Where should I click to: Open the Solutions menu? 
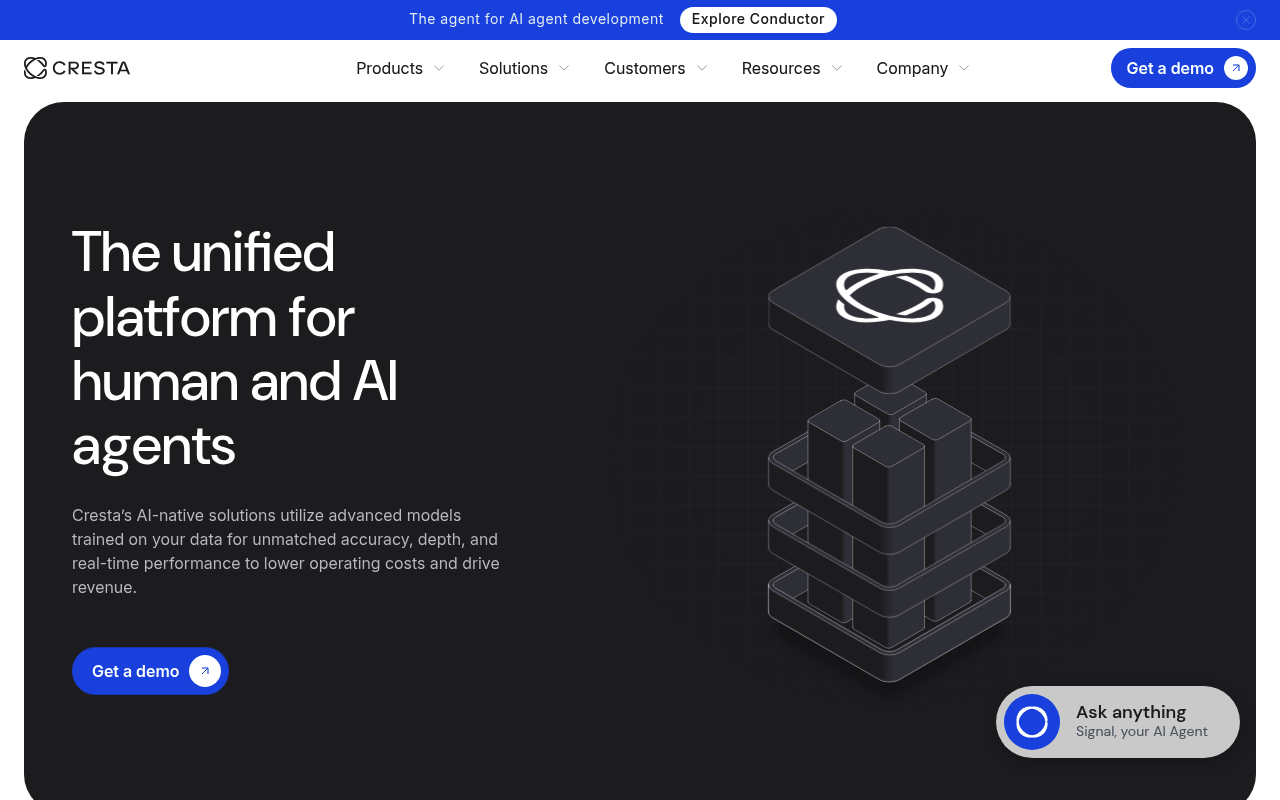tap(513, 68)
